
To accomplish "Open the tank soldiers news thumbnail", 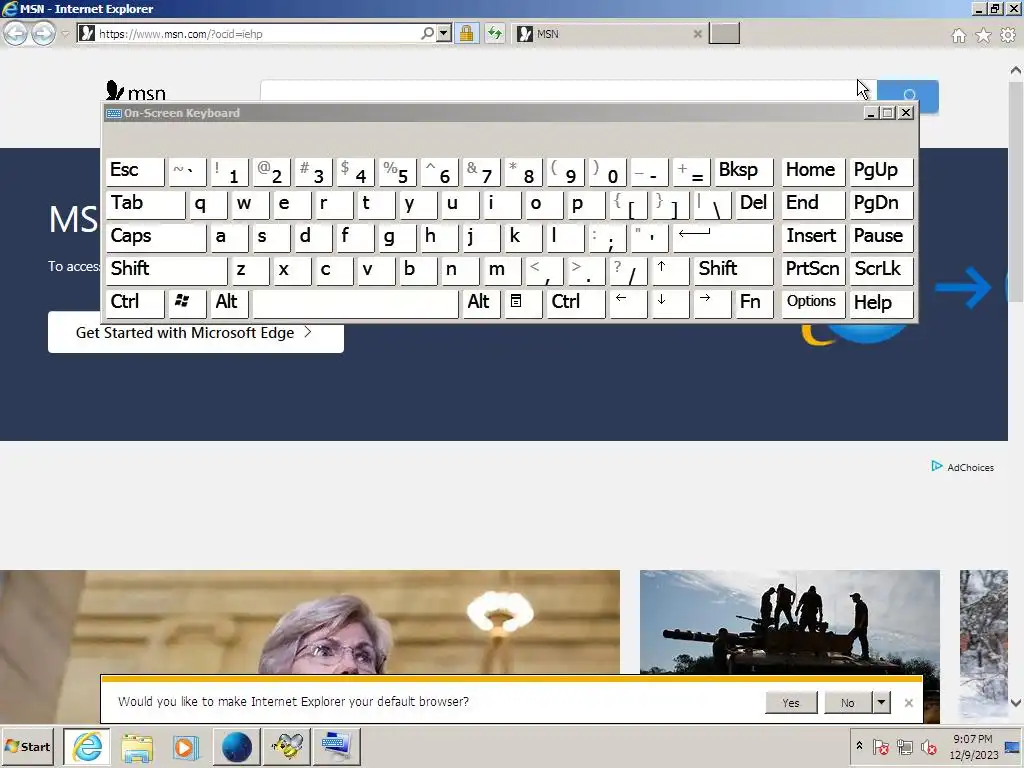I will (x=790, y=622).
